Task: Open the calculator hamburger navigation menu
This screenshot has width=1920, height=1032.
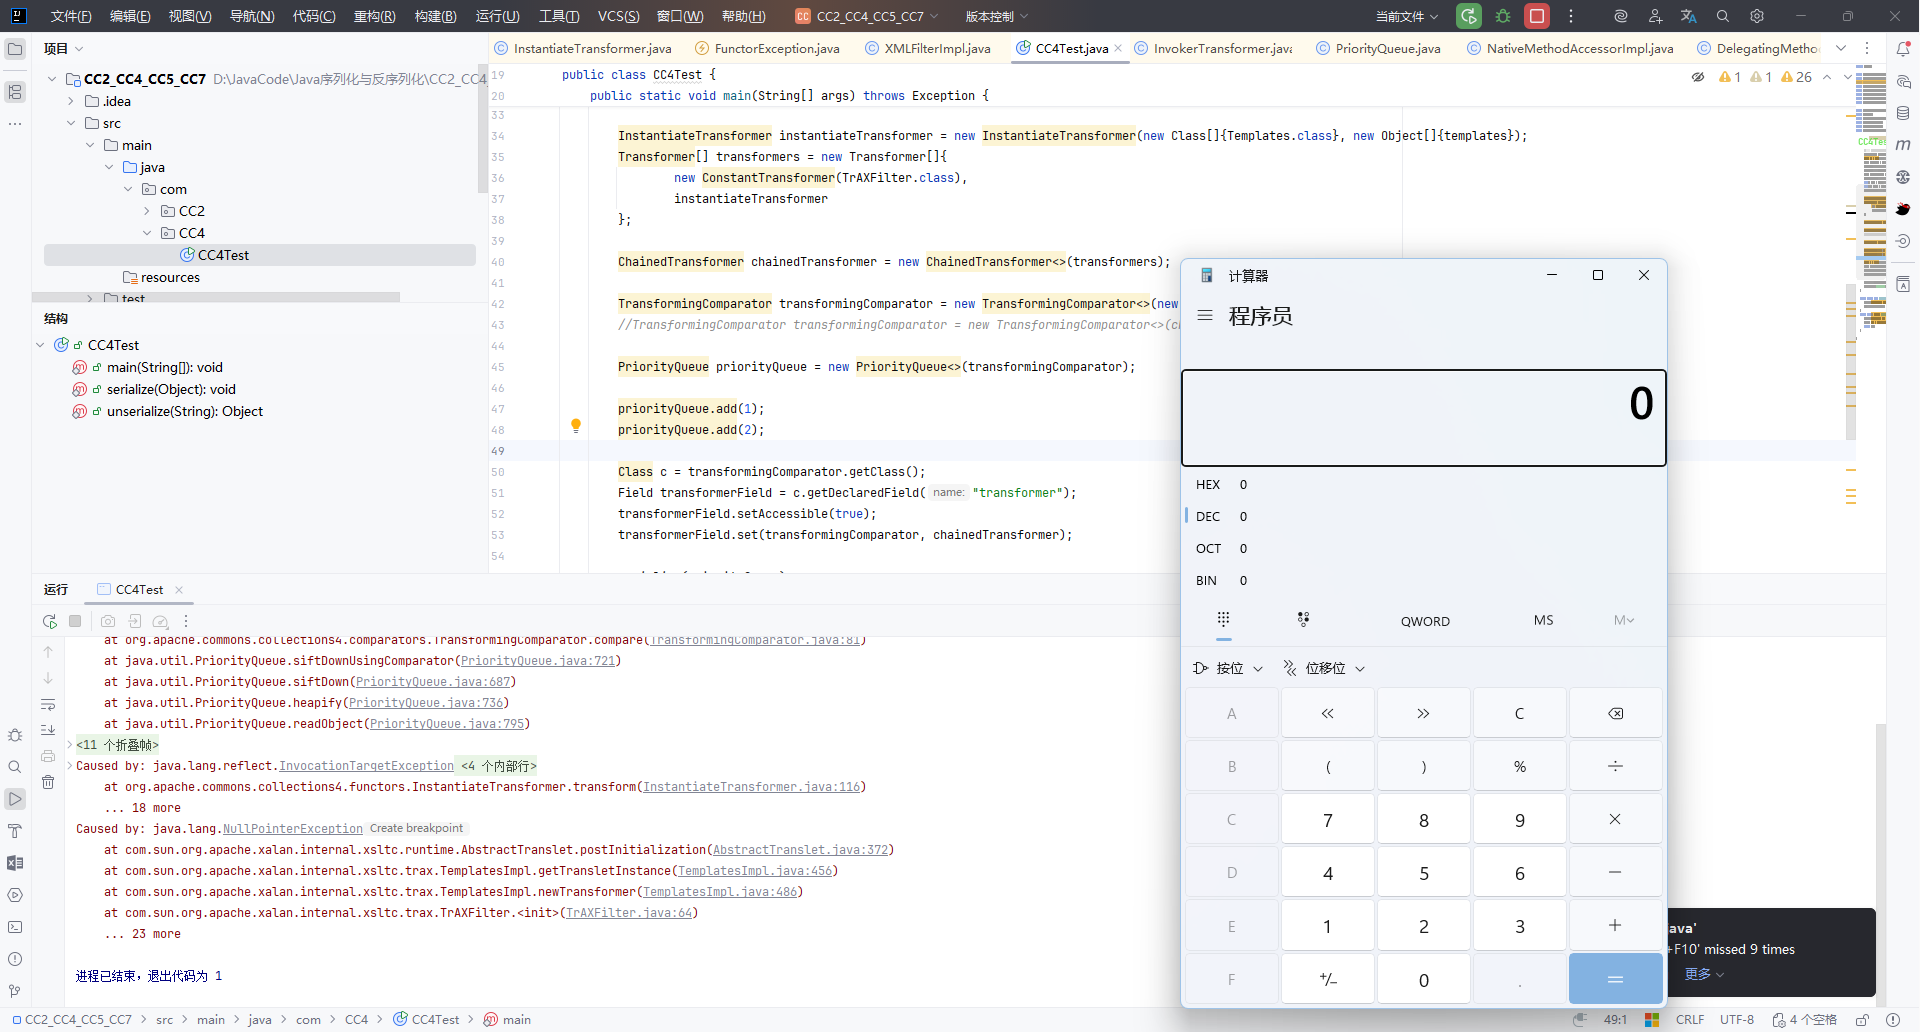Action: point(1205,316)
